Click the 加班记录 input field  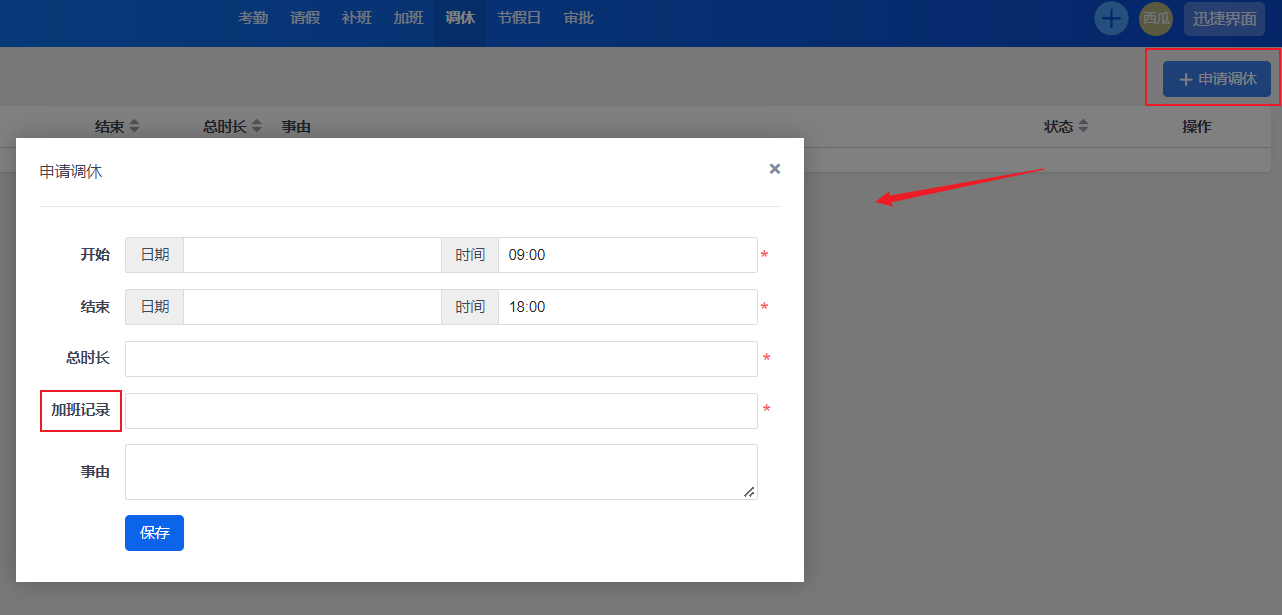click(441, 411)
